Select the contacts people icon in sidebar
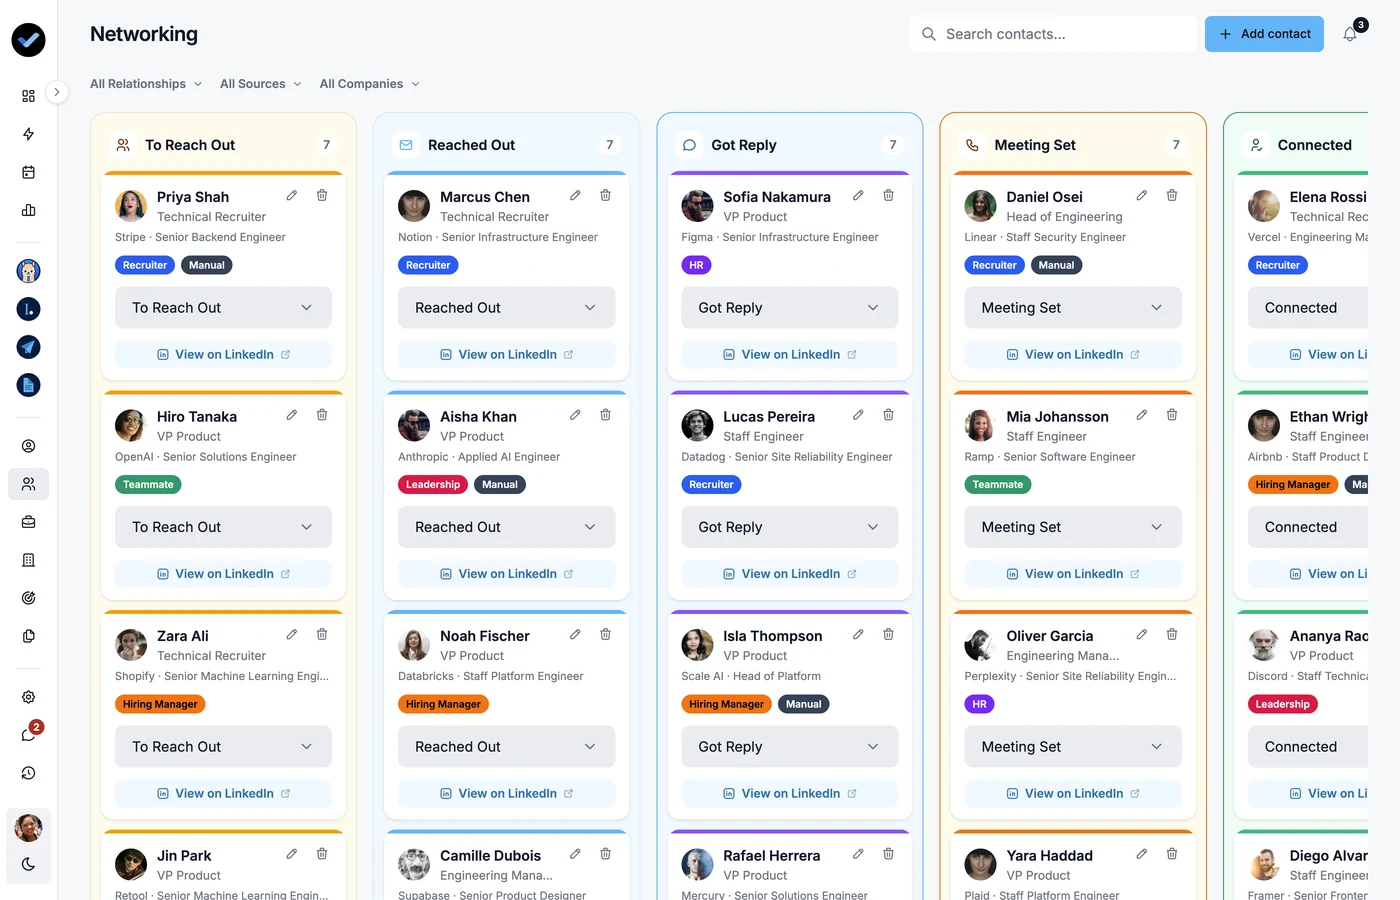 (28, 484)
